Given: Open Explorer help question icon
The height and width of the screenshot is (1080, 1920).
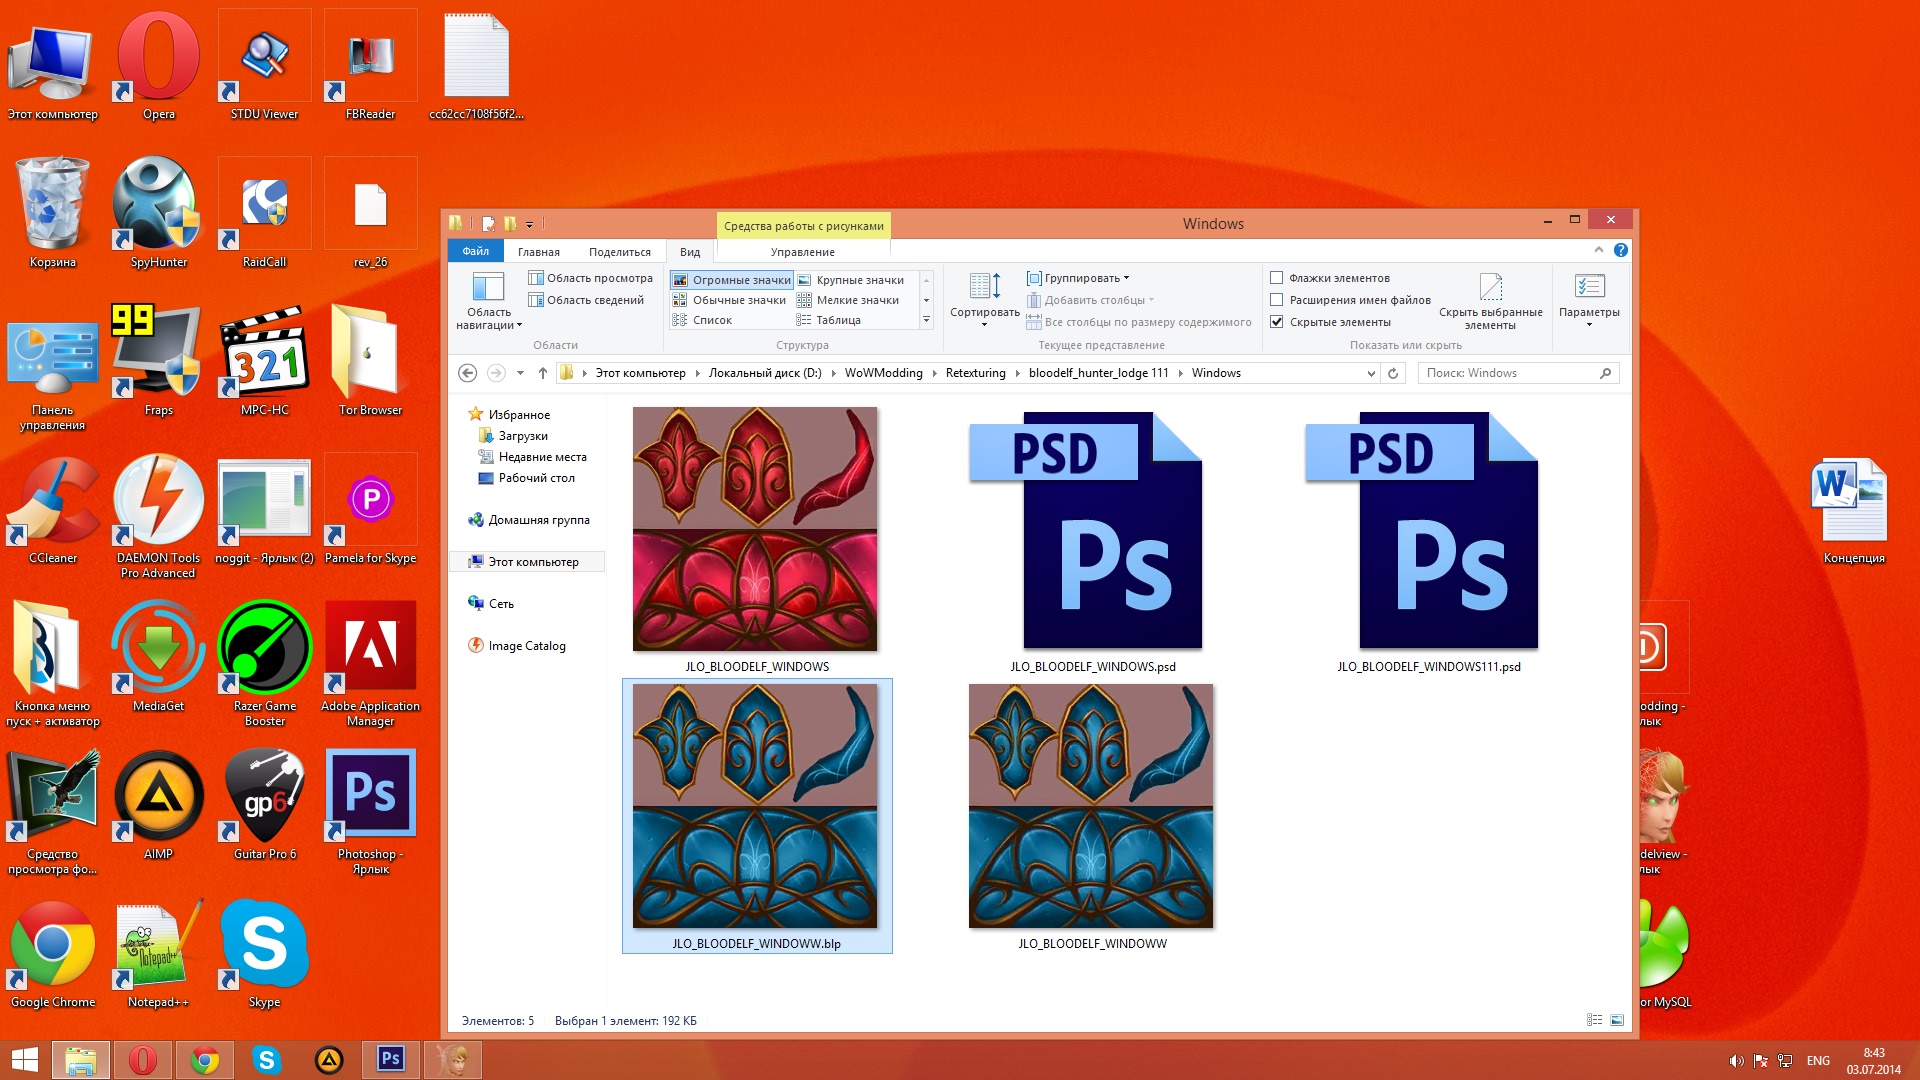Looking at the screenshot, I should pos(1620,250).
